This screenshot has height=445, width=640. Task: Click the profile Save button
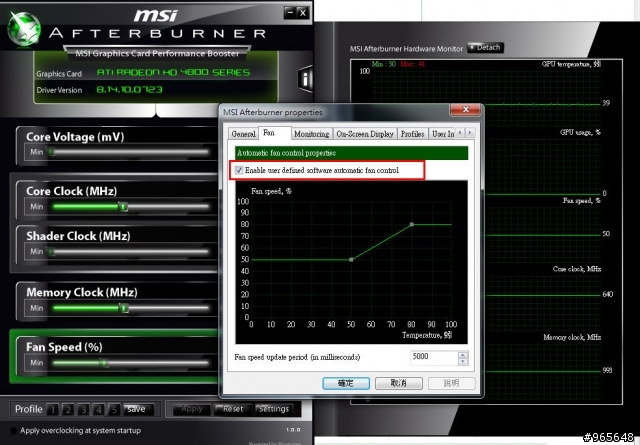coord(138,409)
